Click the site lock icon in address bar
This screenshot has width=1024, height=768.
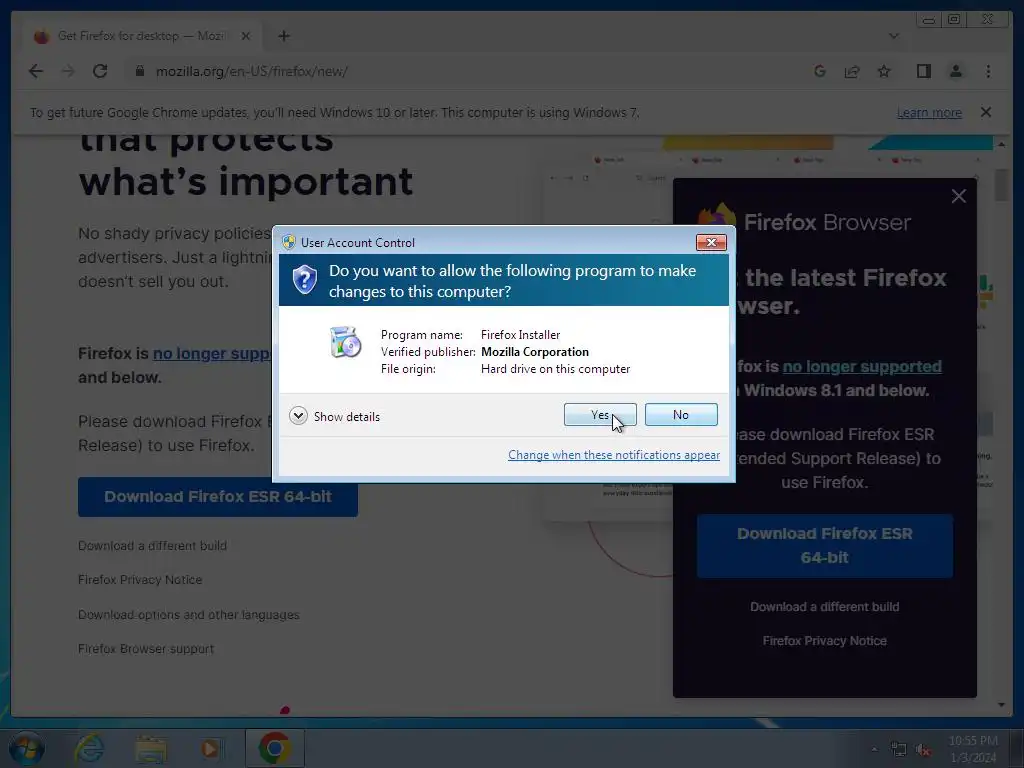(x=139, y=71)
